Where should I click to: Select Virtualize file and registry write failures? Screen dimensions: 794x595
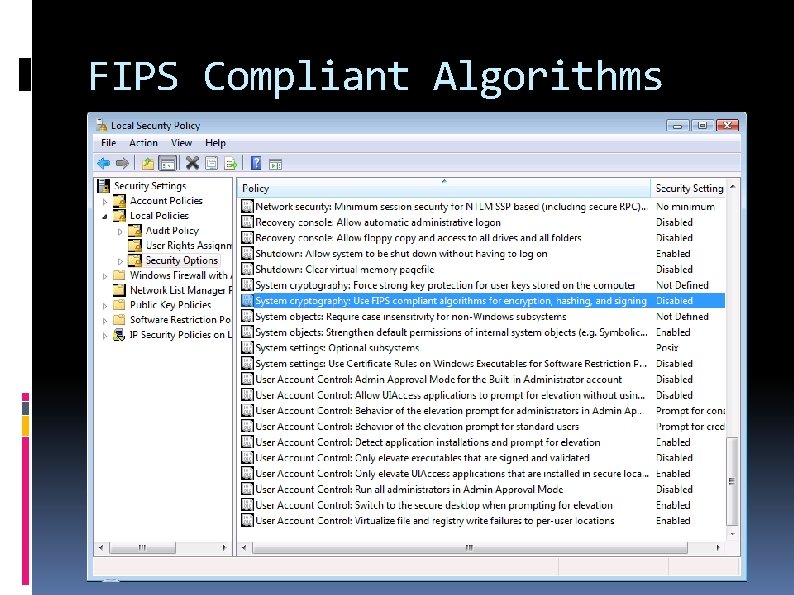click(483, 521)
